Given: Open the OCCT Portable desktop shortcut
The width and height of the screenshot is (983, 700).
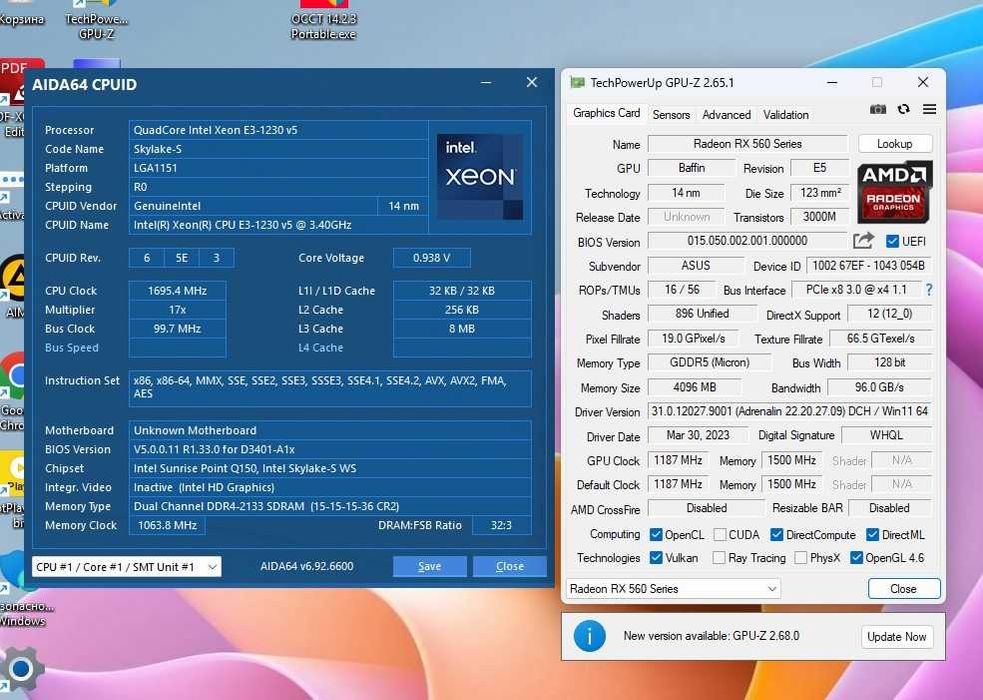Looking at the screenshot, I should [323, 20].
